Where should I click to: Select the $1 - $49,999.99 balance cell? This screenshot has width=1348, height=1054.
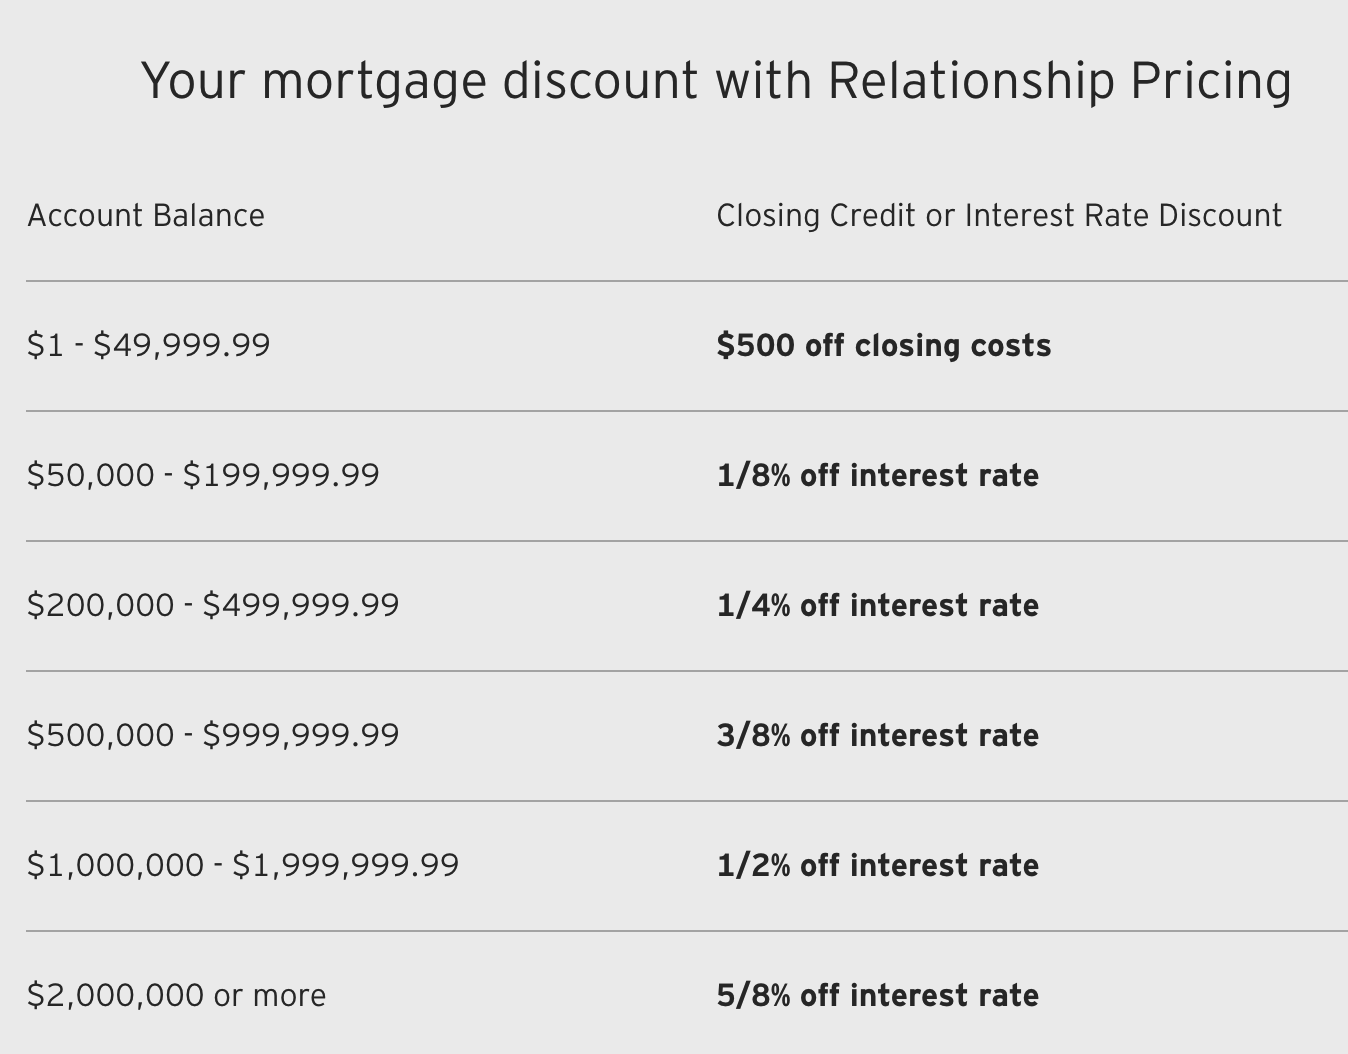(x=149, y=345)
